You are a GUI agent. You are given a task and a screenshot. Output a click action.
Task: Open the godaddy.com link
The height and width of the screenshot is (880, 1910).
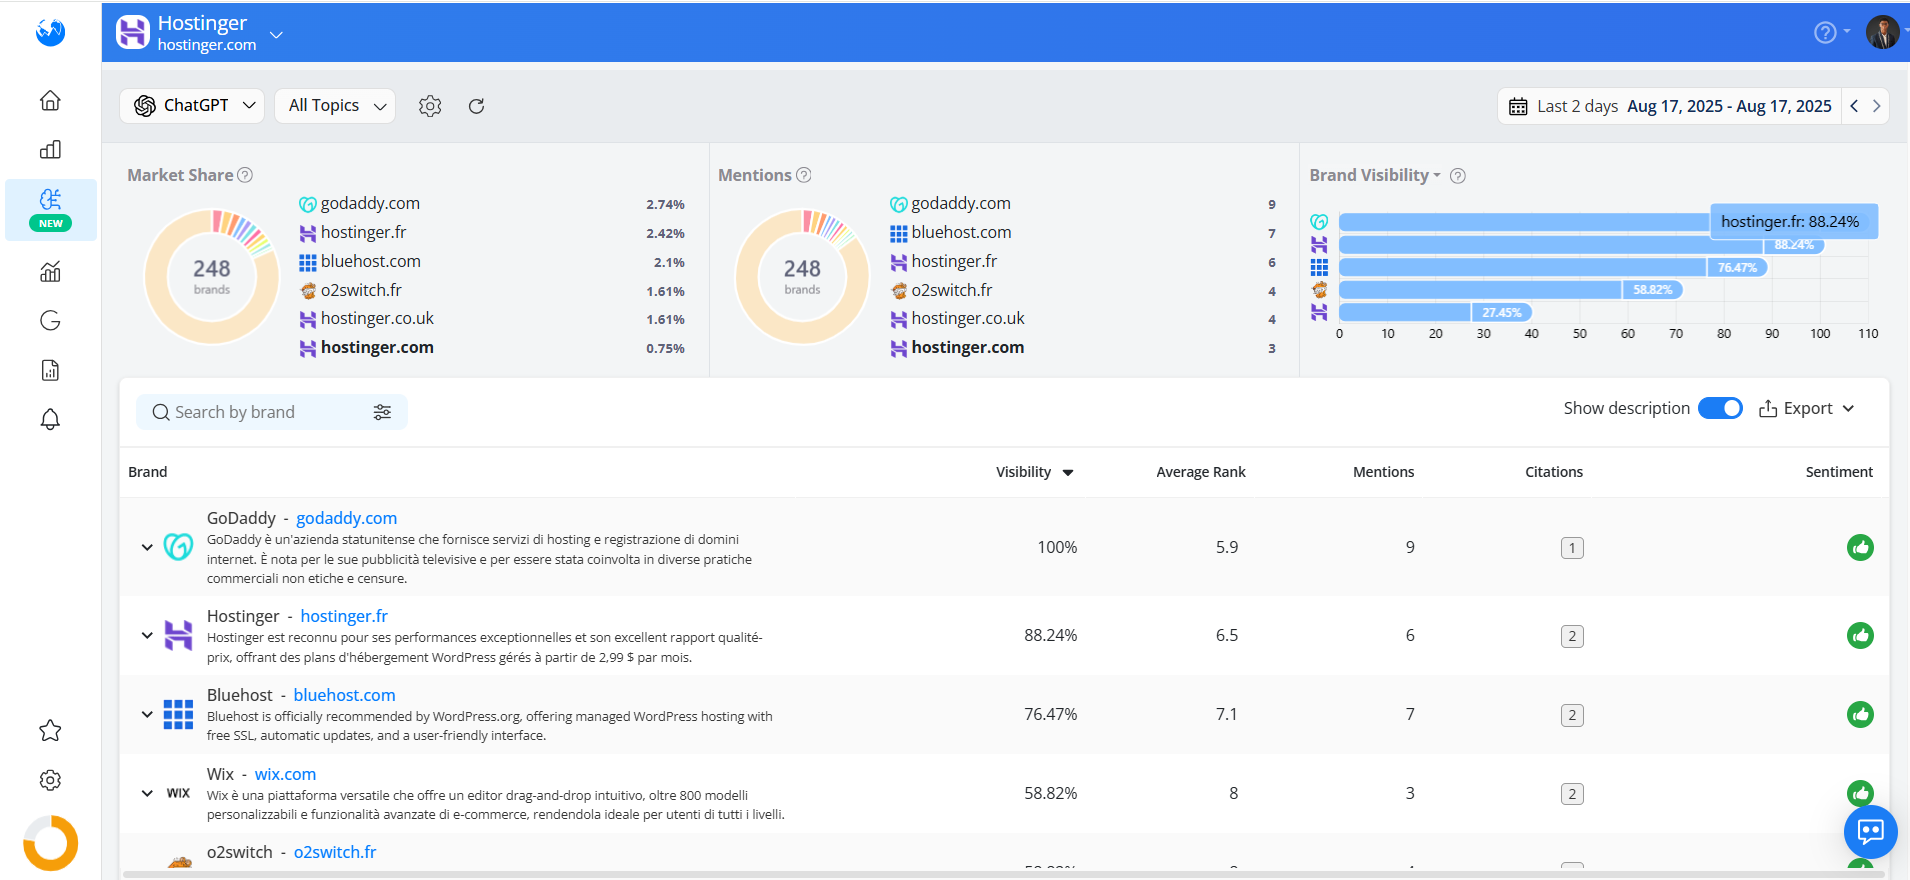click(x=346, y=518)
